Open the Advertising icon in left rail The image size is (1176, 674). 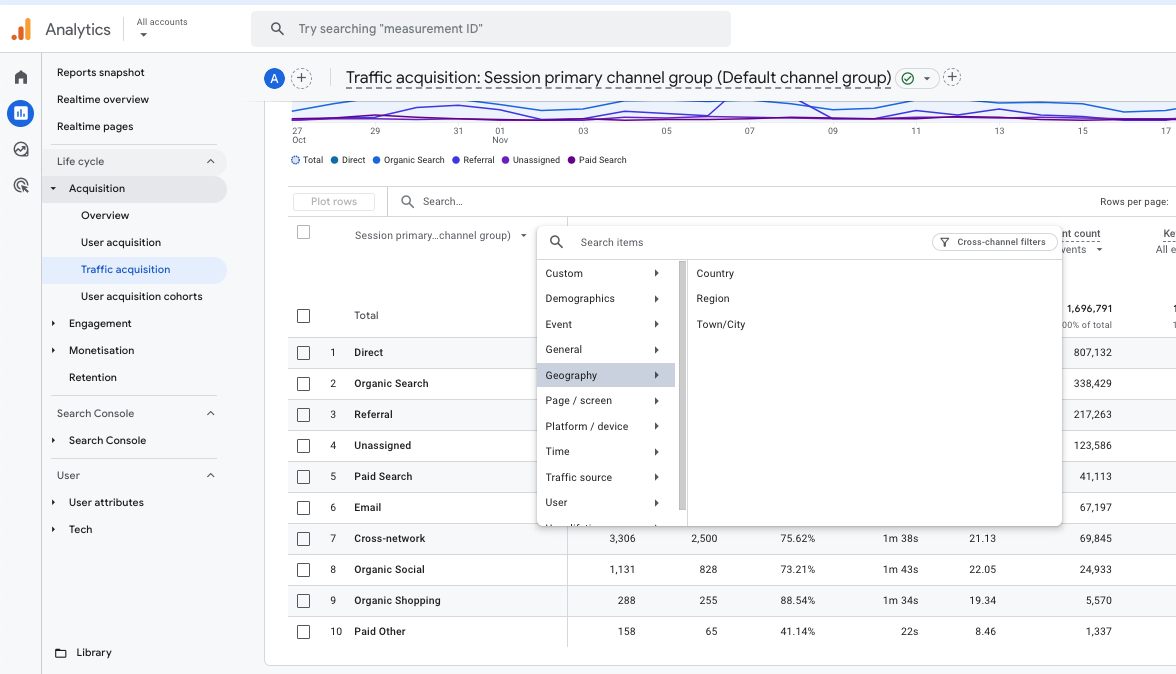21,185
